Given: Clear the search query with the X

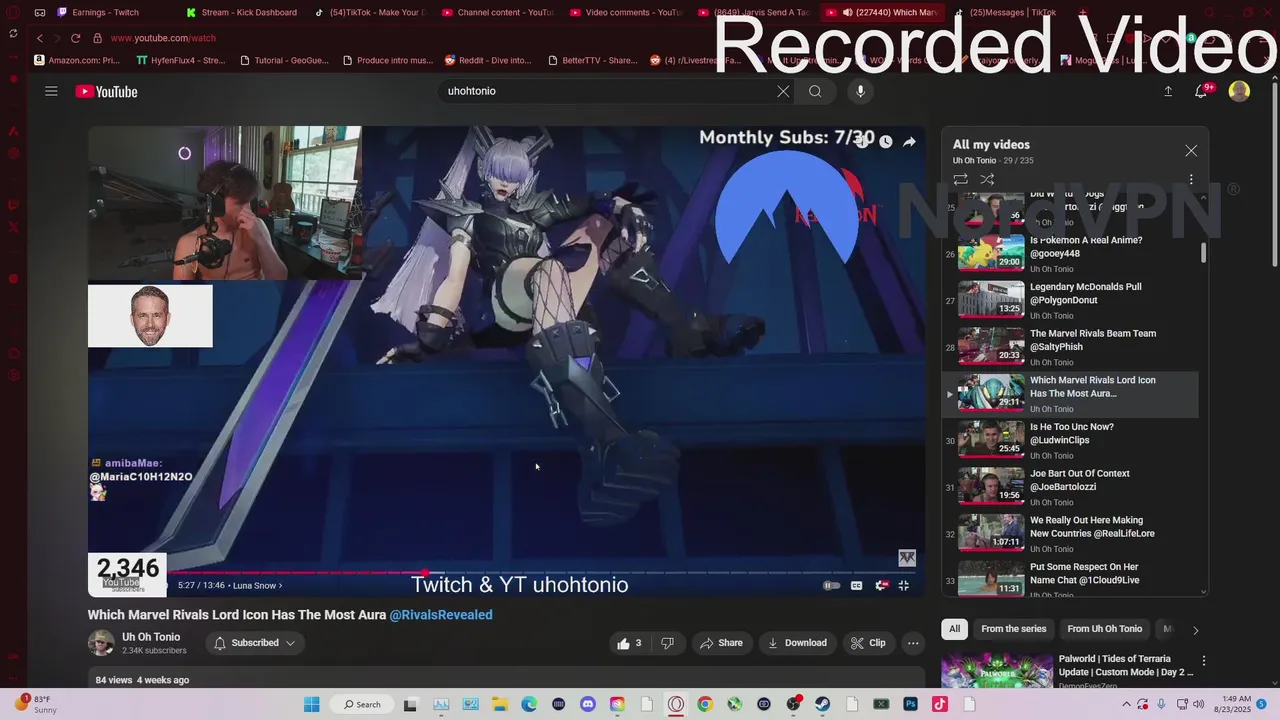Looking at the screenshot, I should click(783, 91).
